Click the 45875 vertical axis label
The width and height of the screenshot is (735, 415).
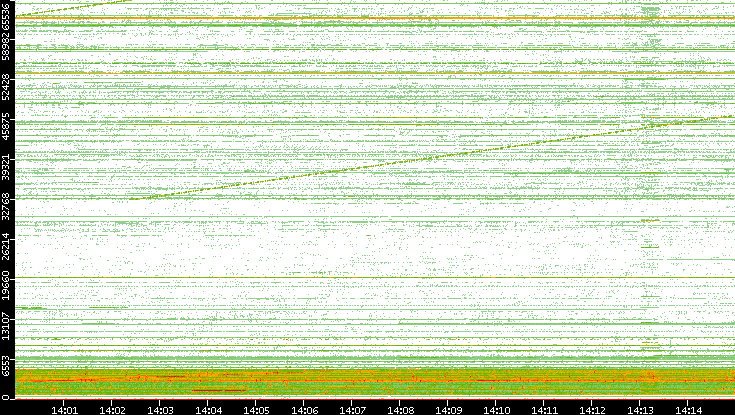coord(7,127)
